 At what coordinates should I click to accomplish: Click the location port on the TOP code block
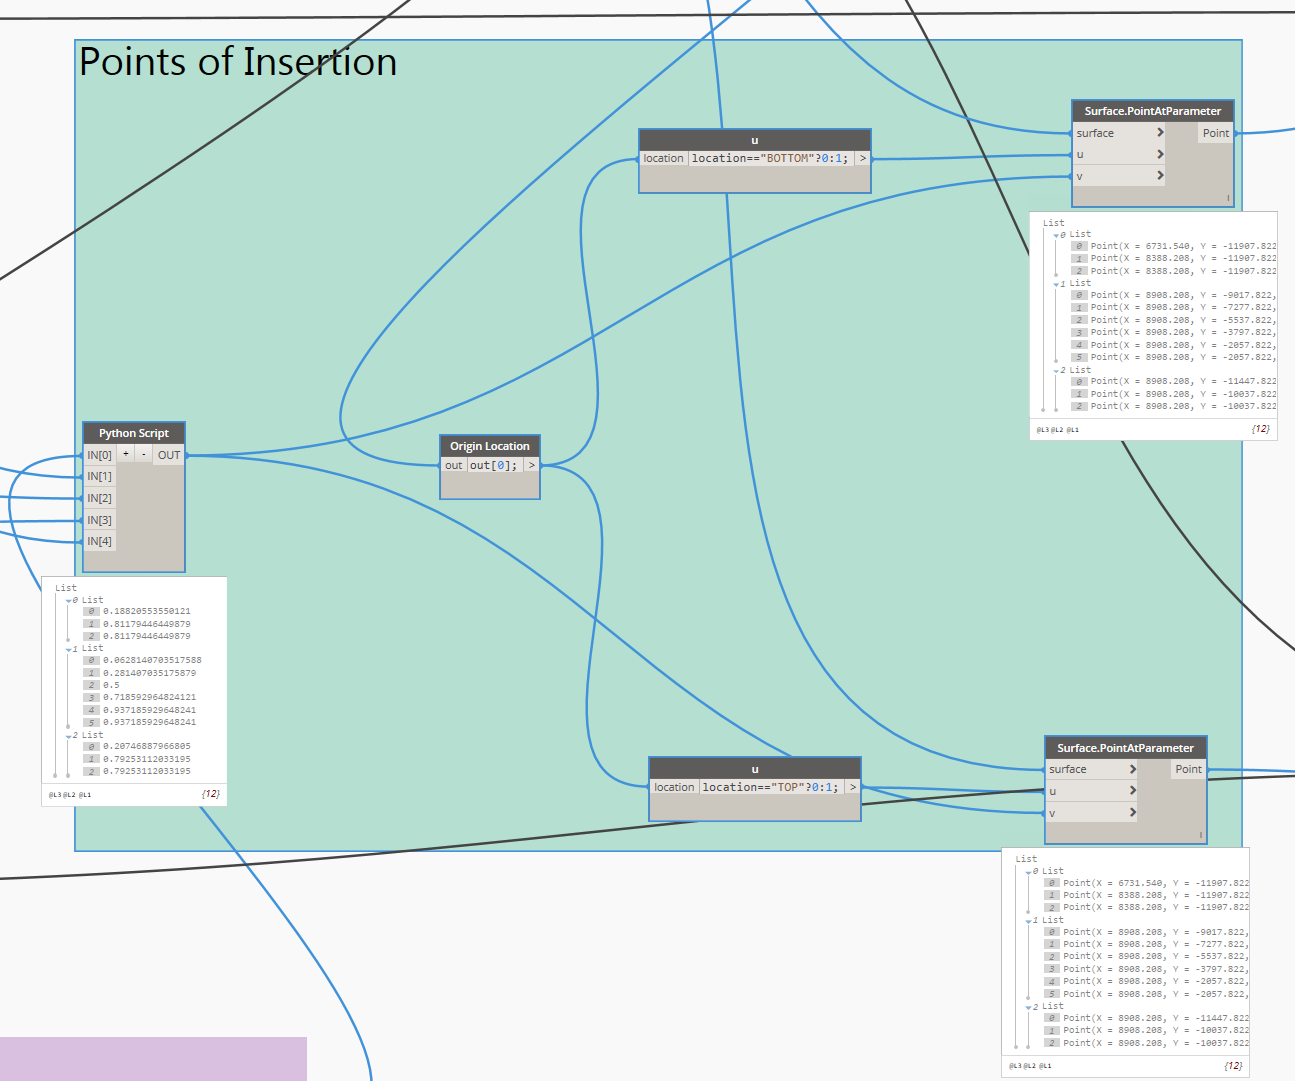(x=674, y=787)
